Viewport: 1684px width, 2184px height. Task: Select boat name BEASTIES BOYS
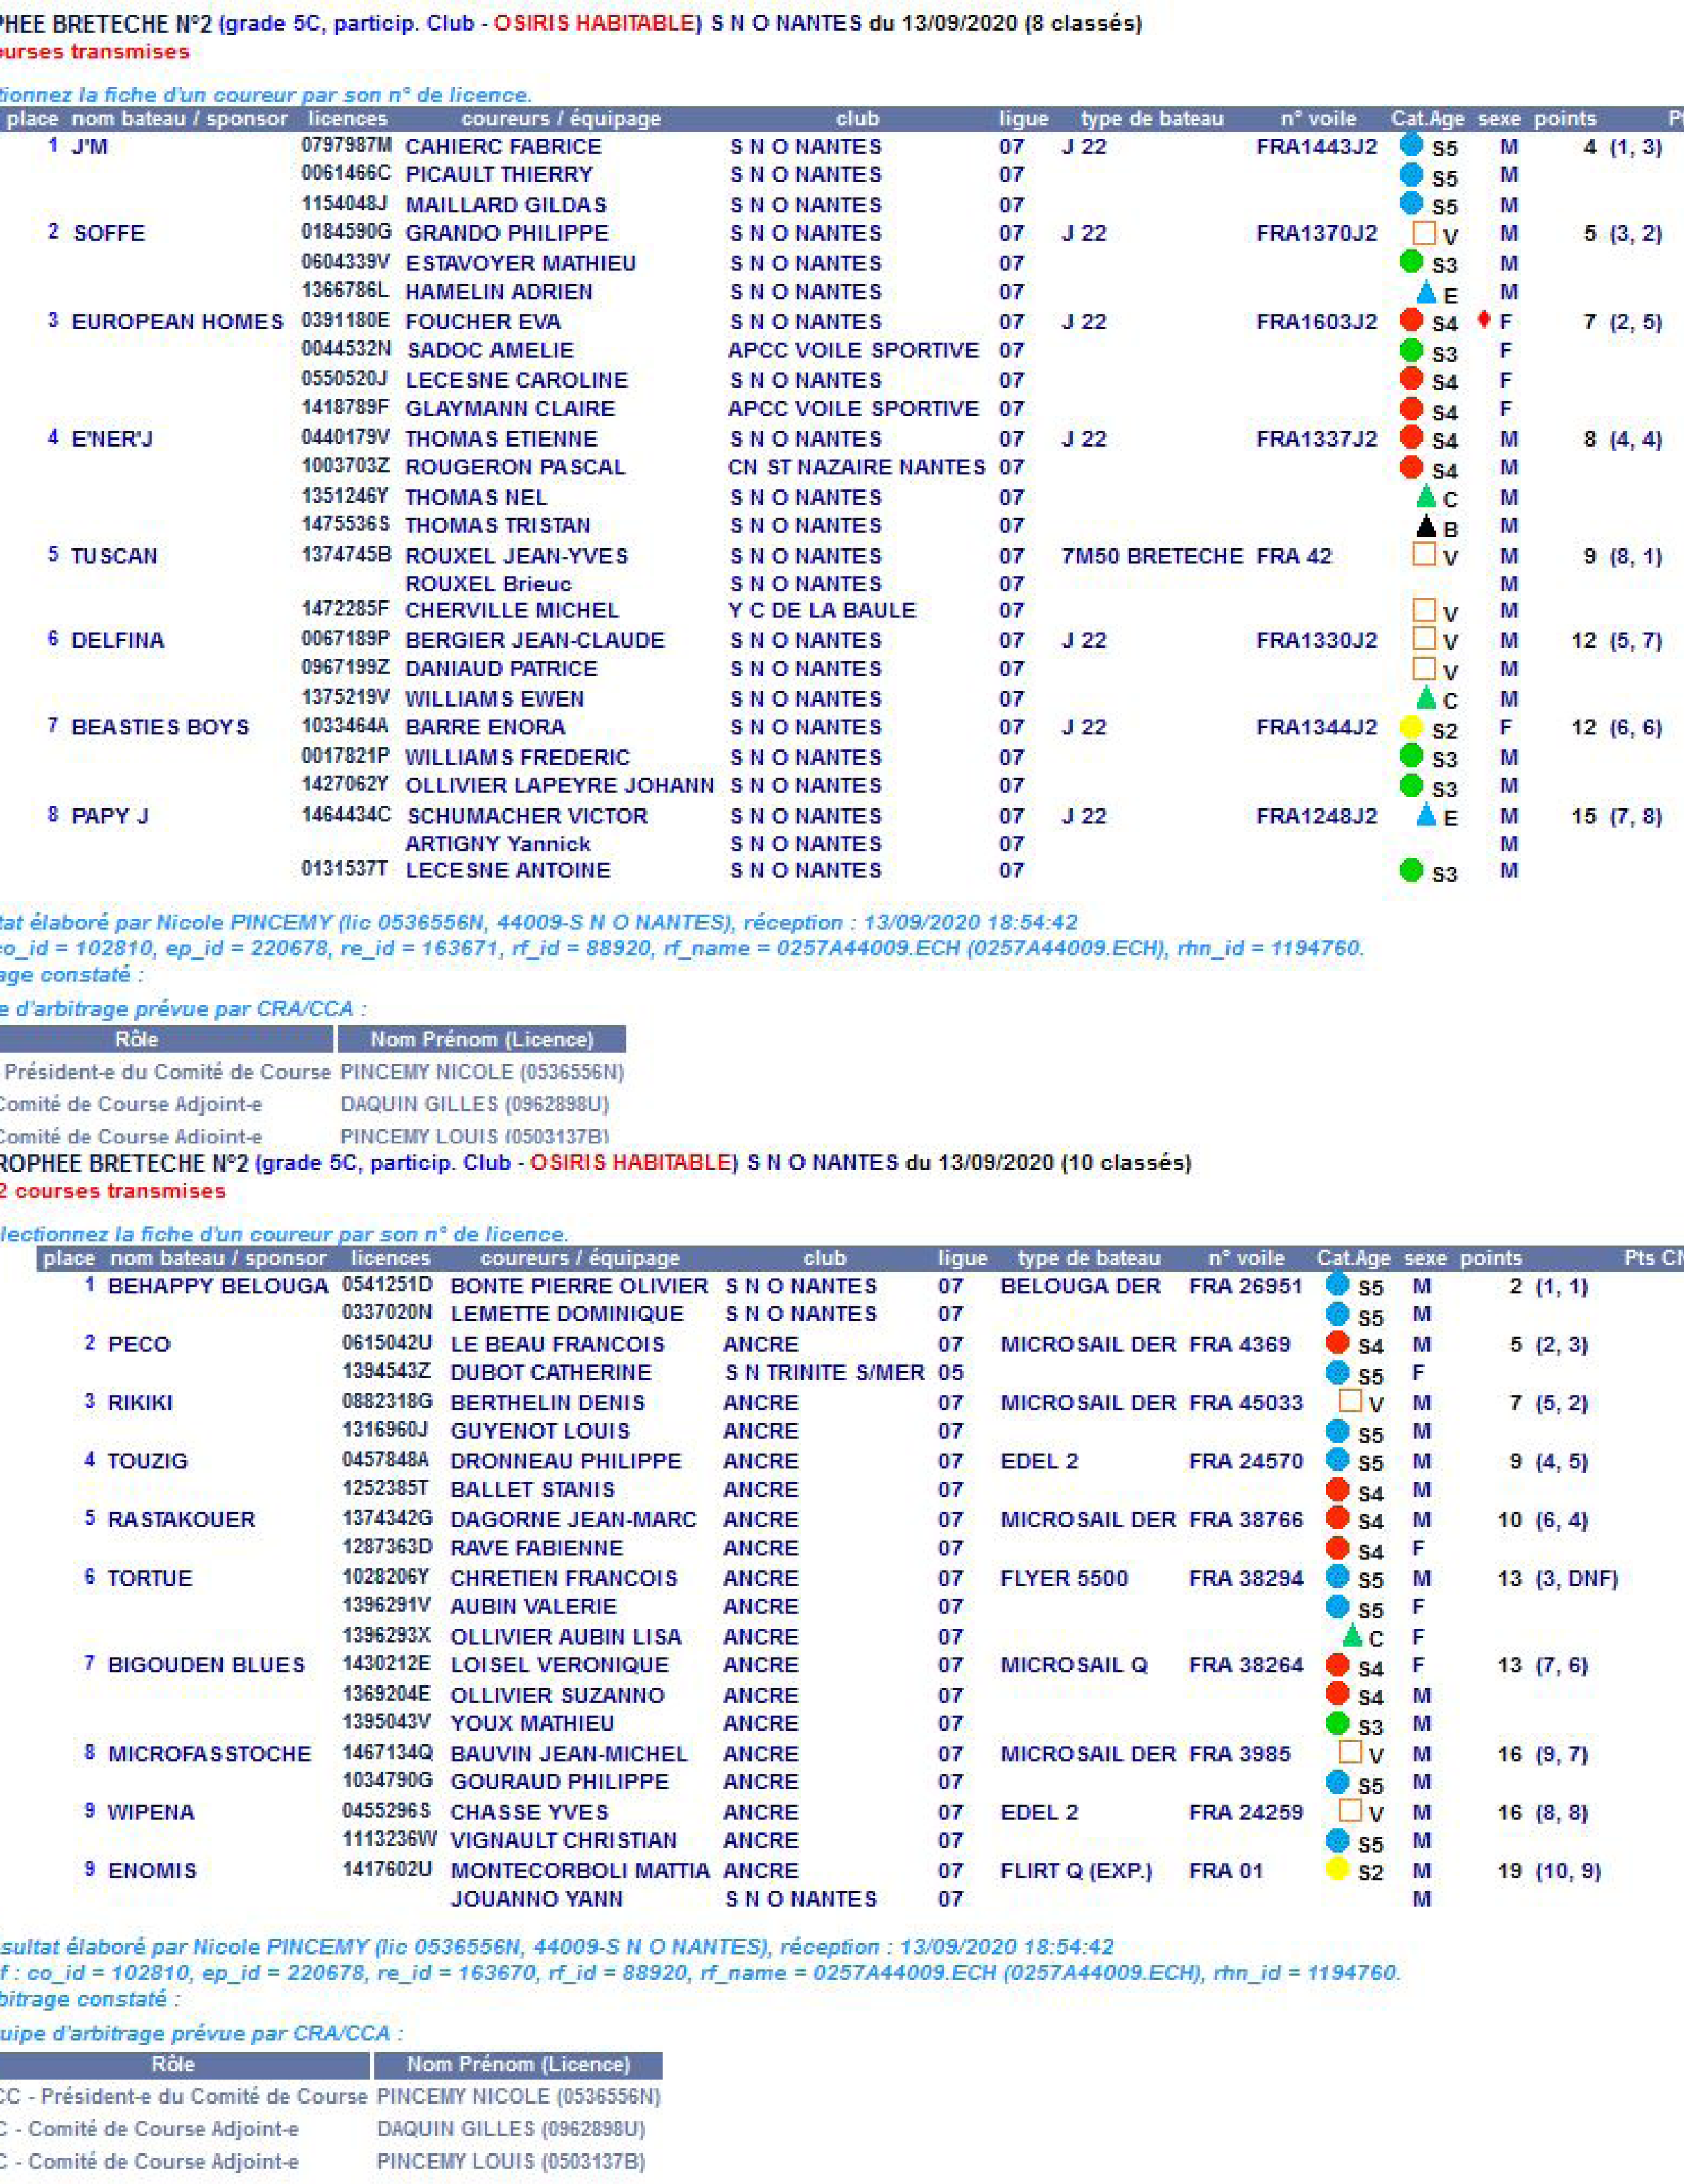pyautogui.click(x=160, y=727)
